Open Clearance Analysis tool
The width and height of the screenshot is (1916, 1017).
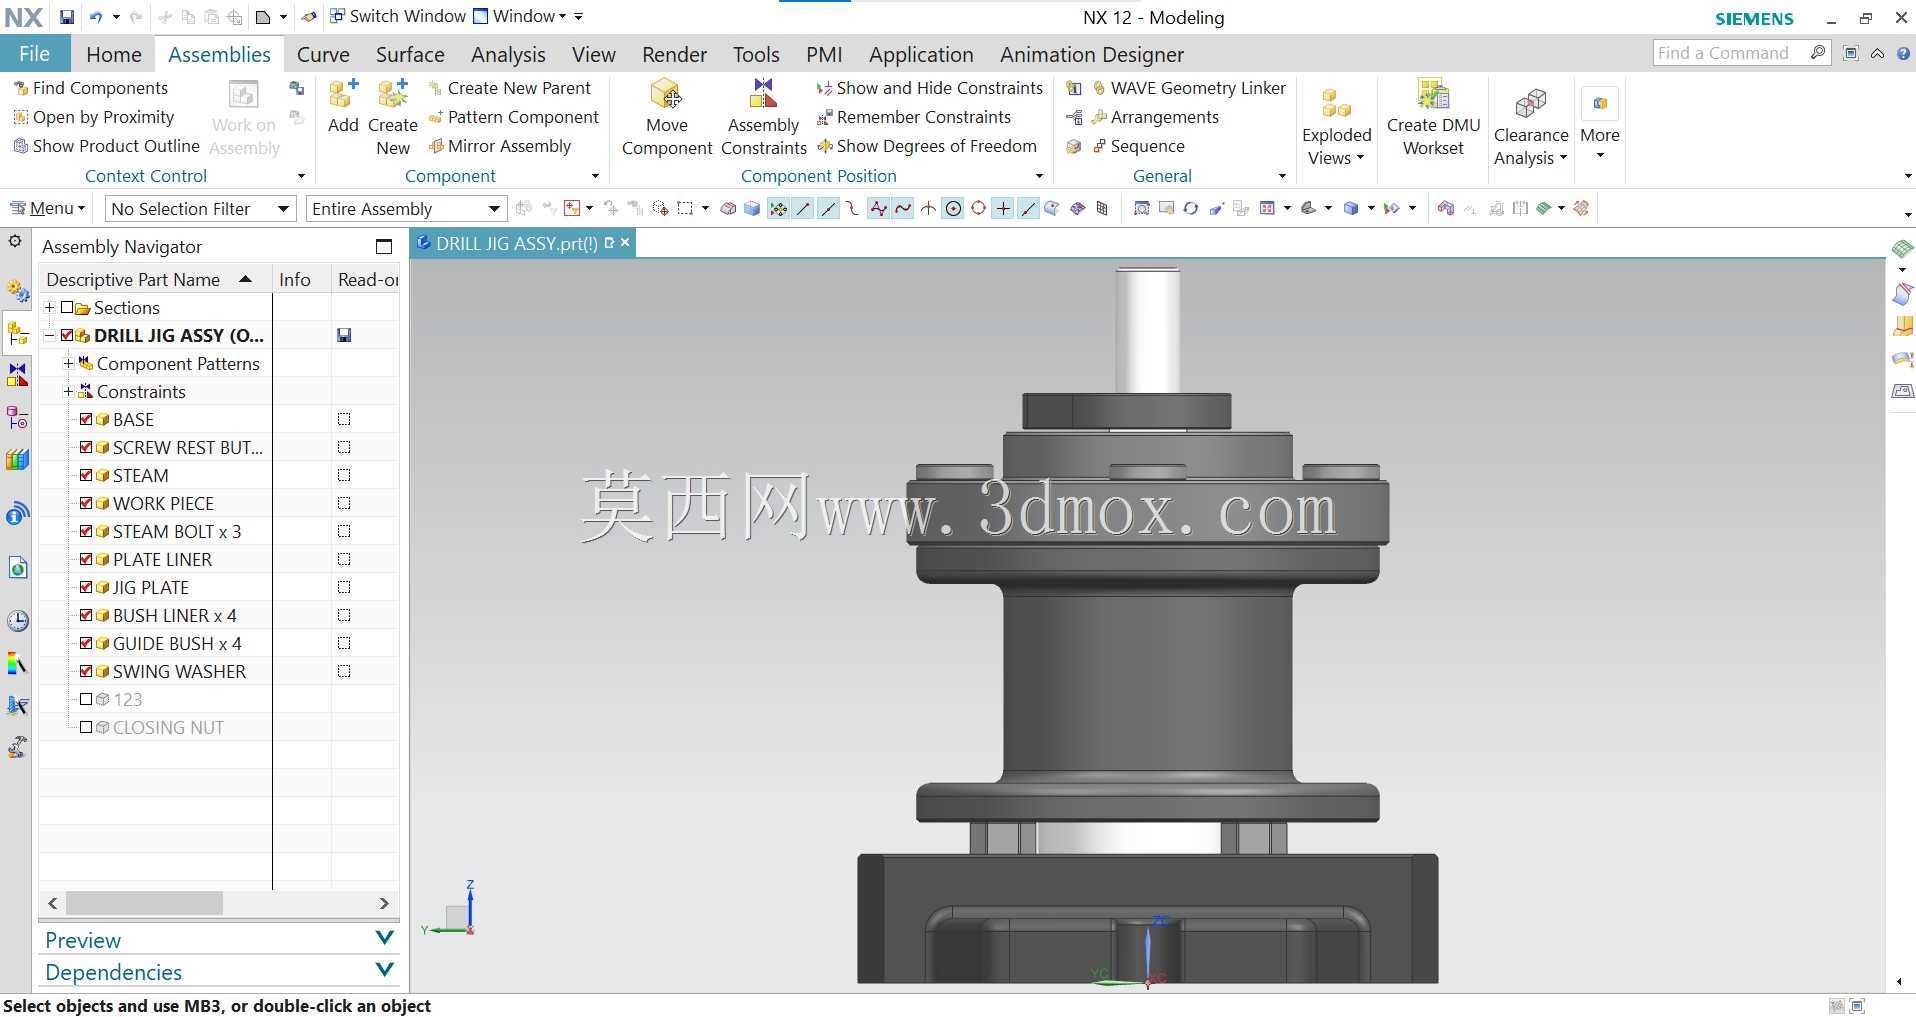point(1531,127)
